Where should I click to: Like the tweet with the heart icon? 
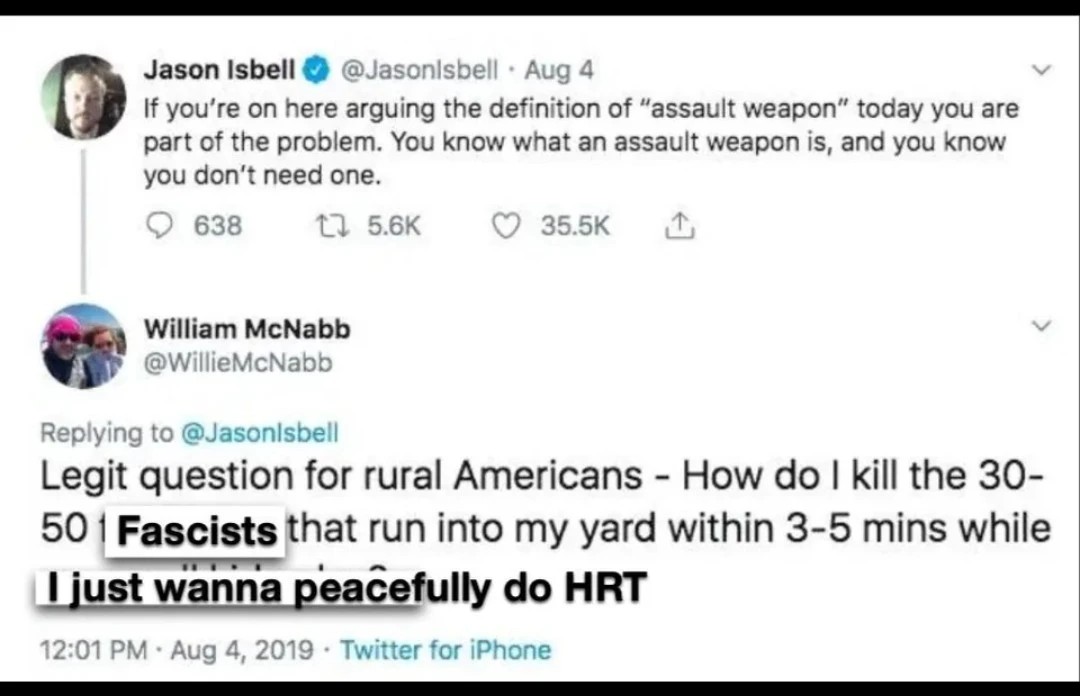click(x=507, y=226)
